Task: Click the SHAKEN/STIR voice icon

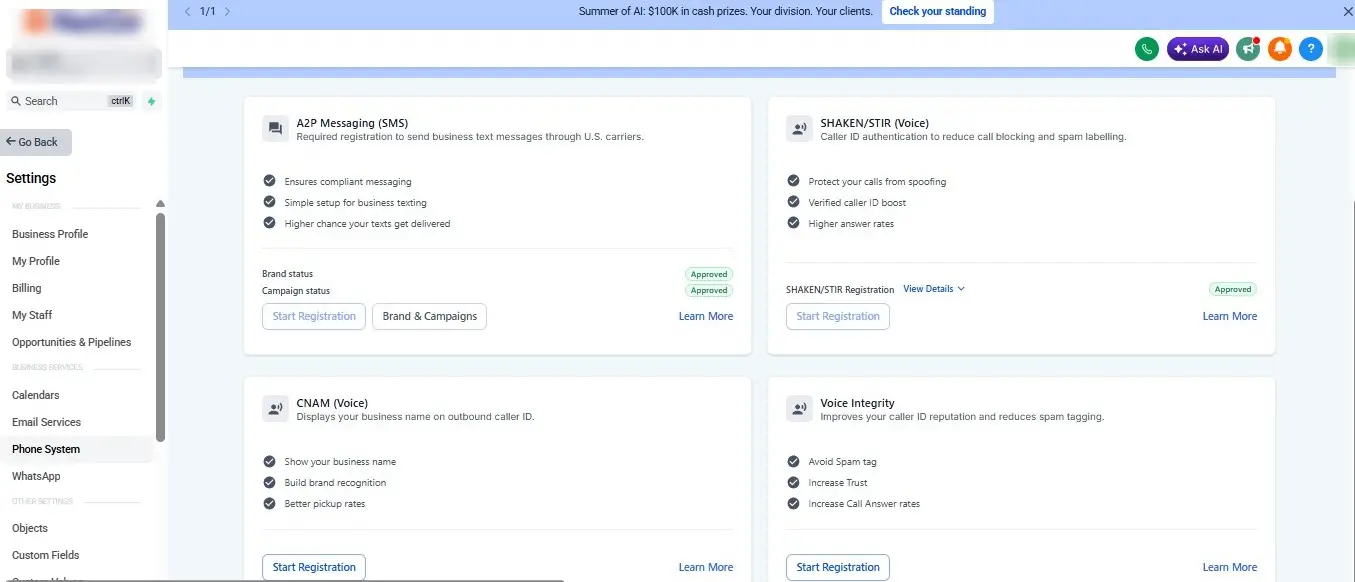Action: pos(798,129)
